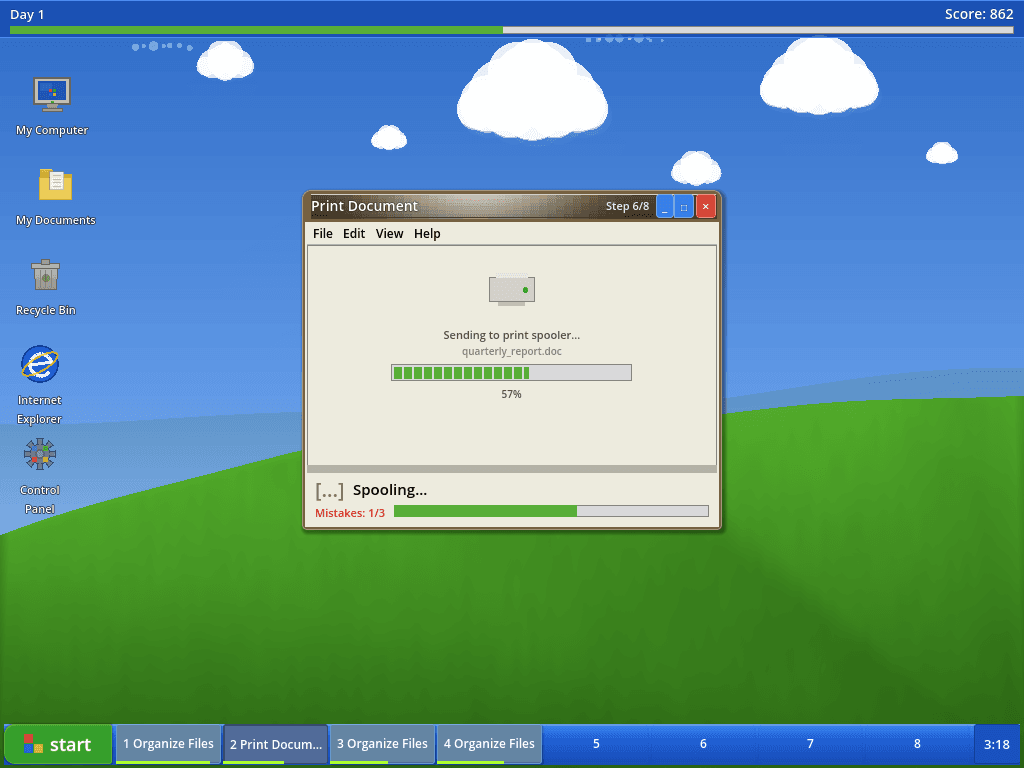Open the My Computer desktop icon
This screenshot has height=768, width=1024.
[52, 93]
